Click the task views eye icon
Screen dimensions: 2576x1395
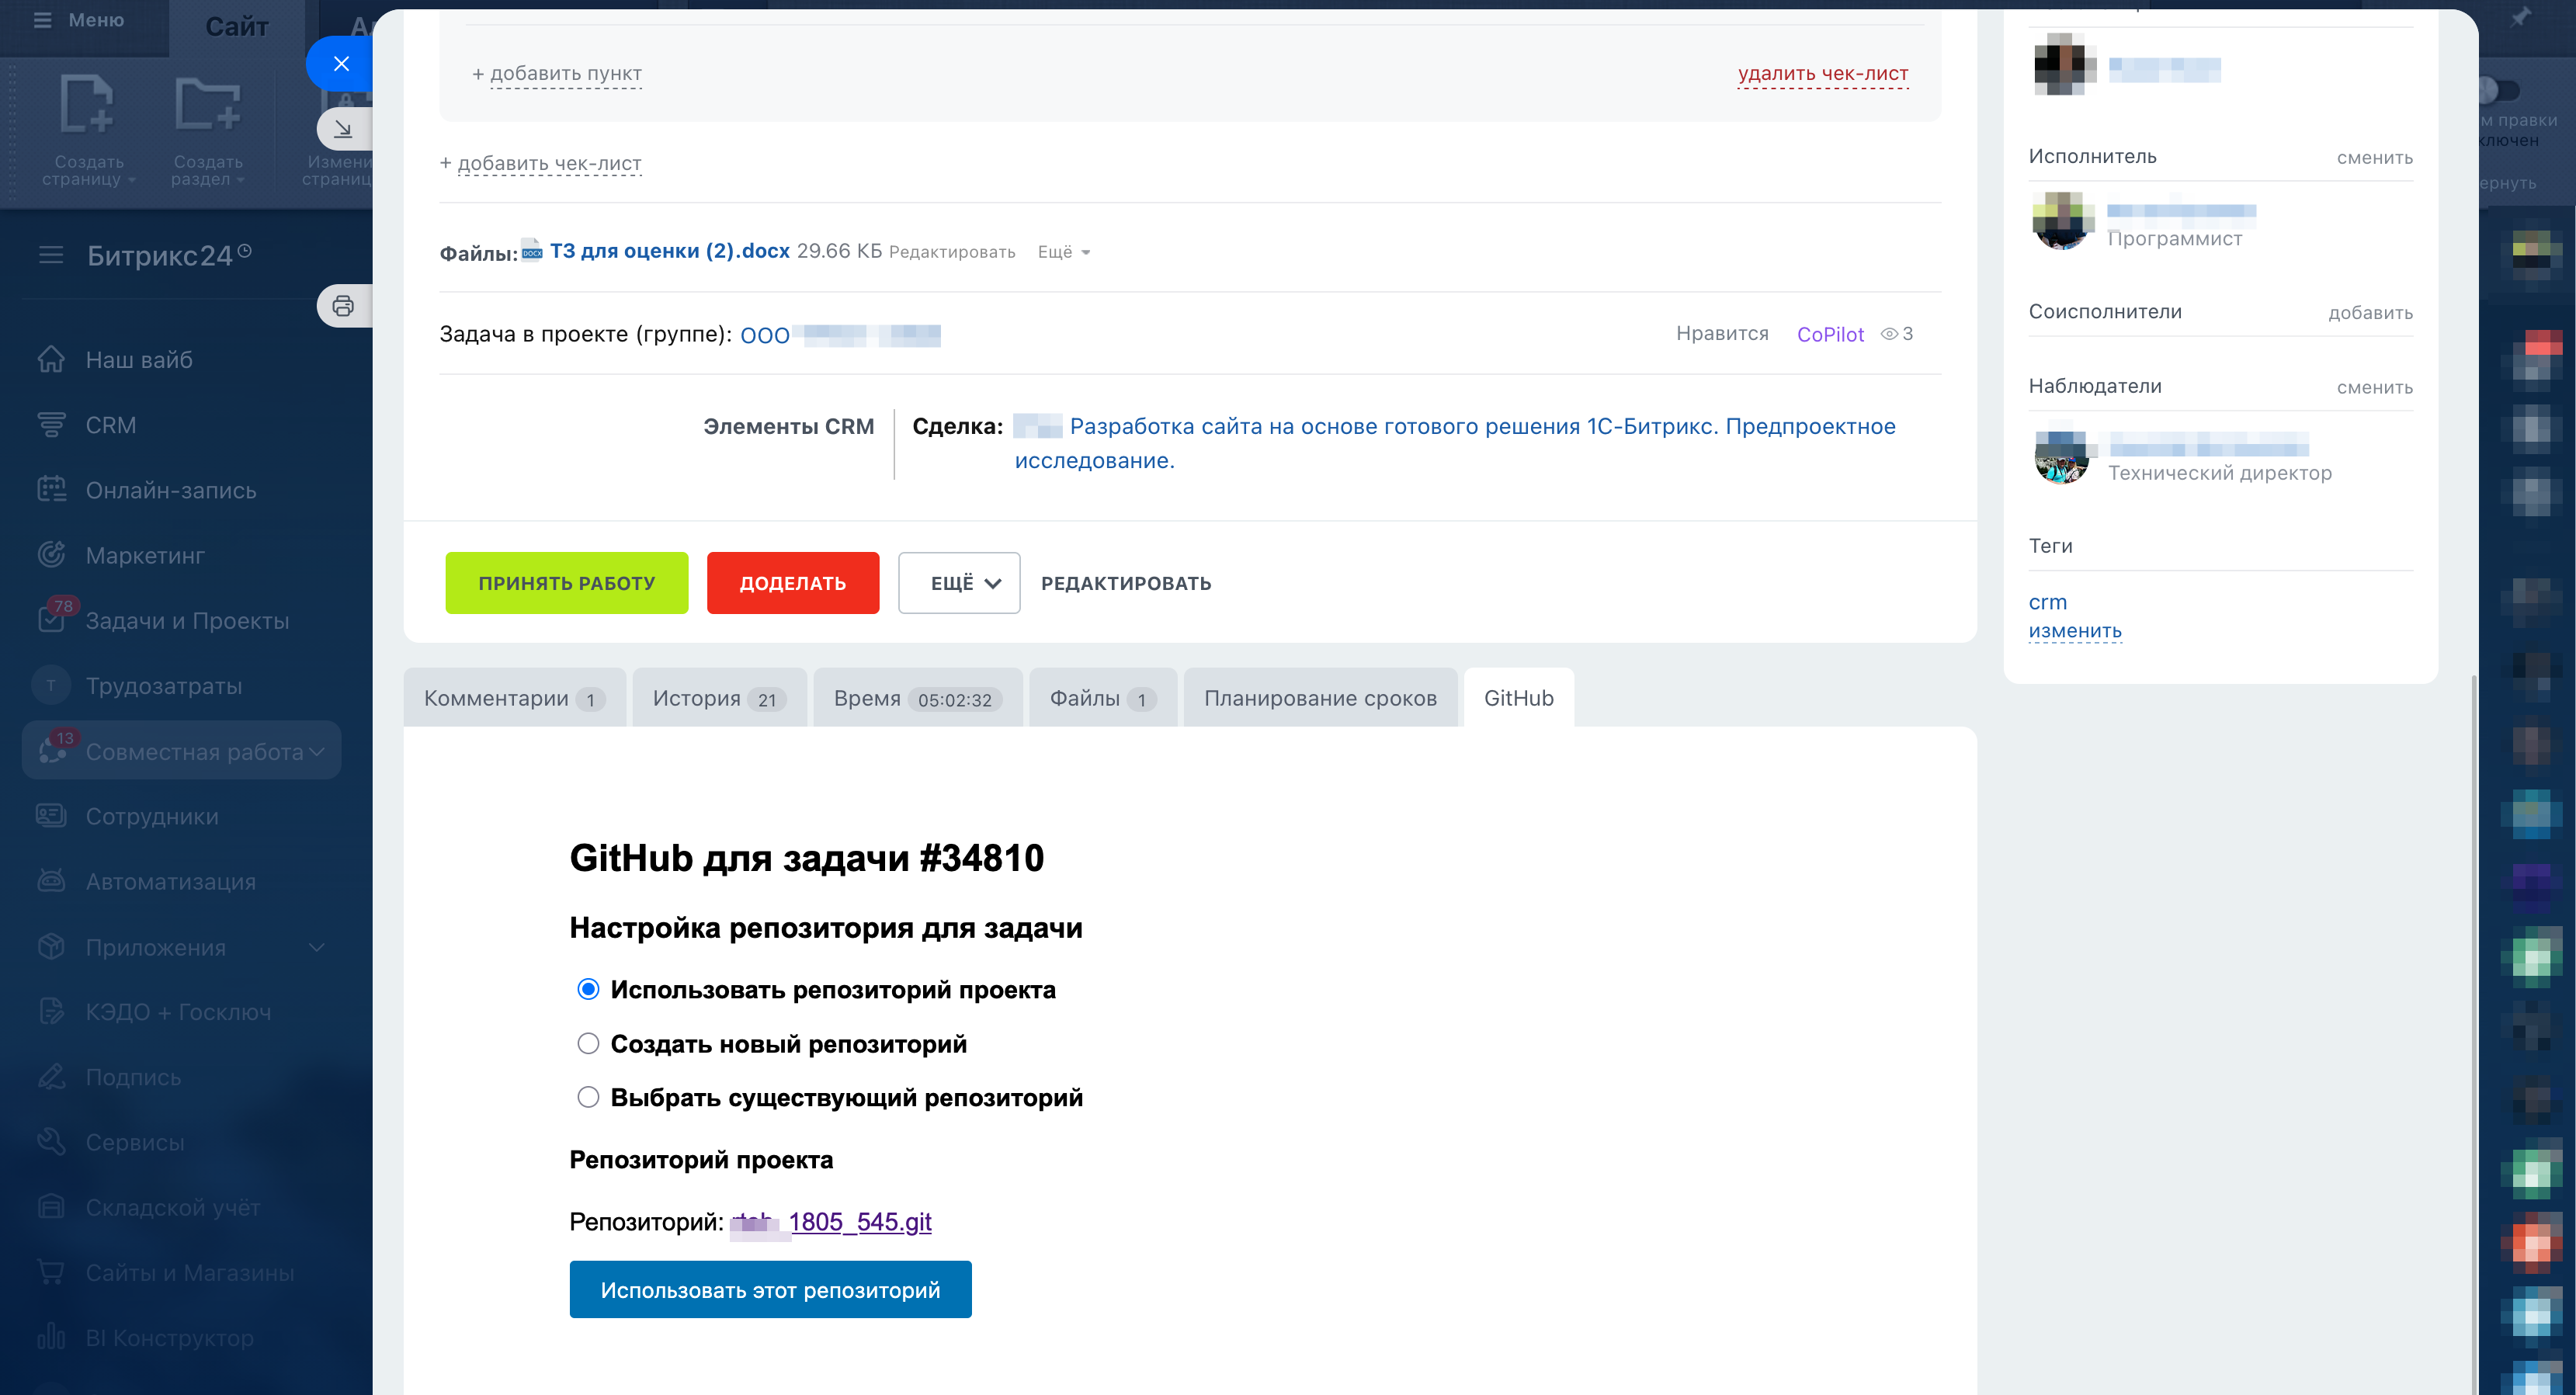(x=1889, y=334)
